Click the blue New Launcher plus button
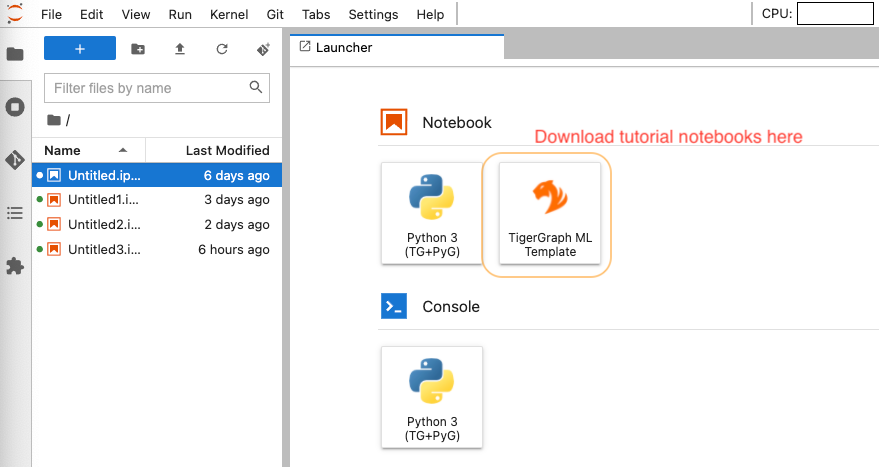The height and width of the screenshot is (467, 879). (80, 49)
